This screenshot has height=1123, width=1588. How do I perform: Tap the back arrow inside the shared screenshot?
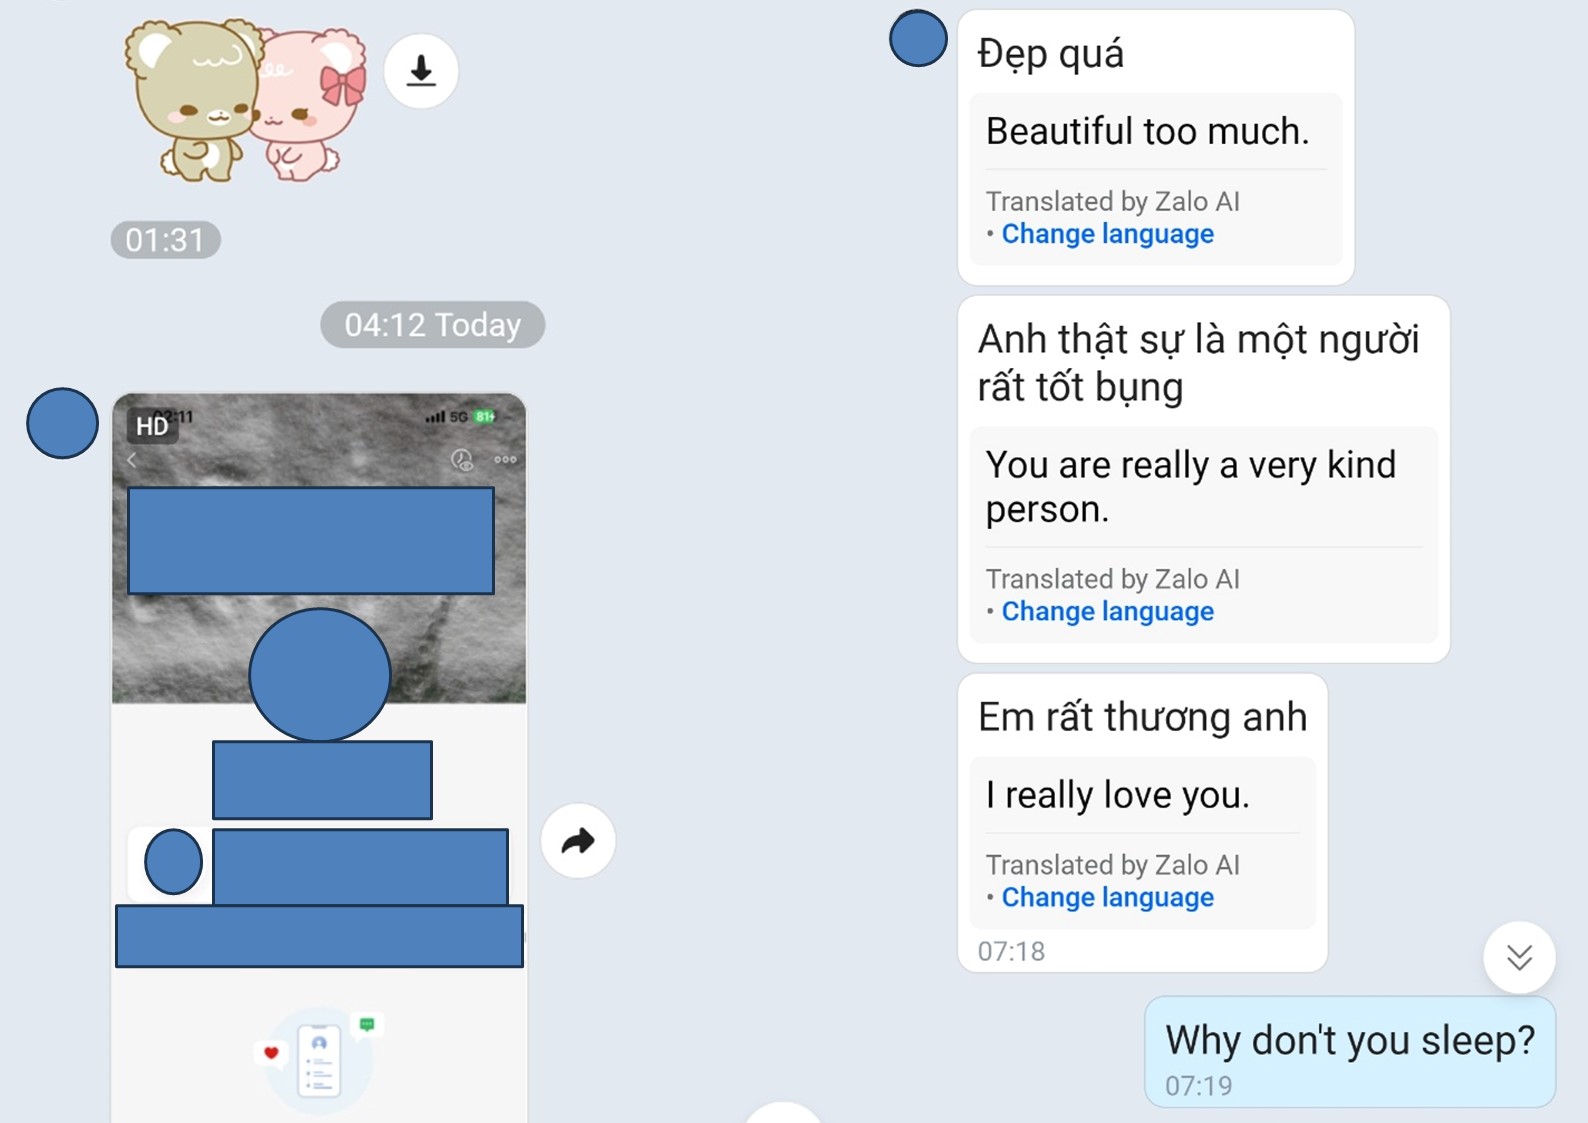click(131, 460)
